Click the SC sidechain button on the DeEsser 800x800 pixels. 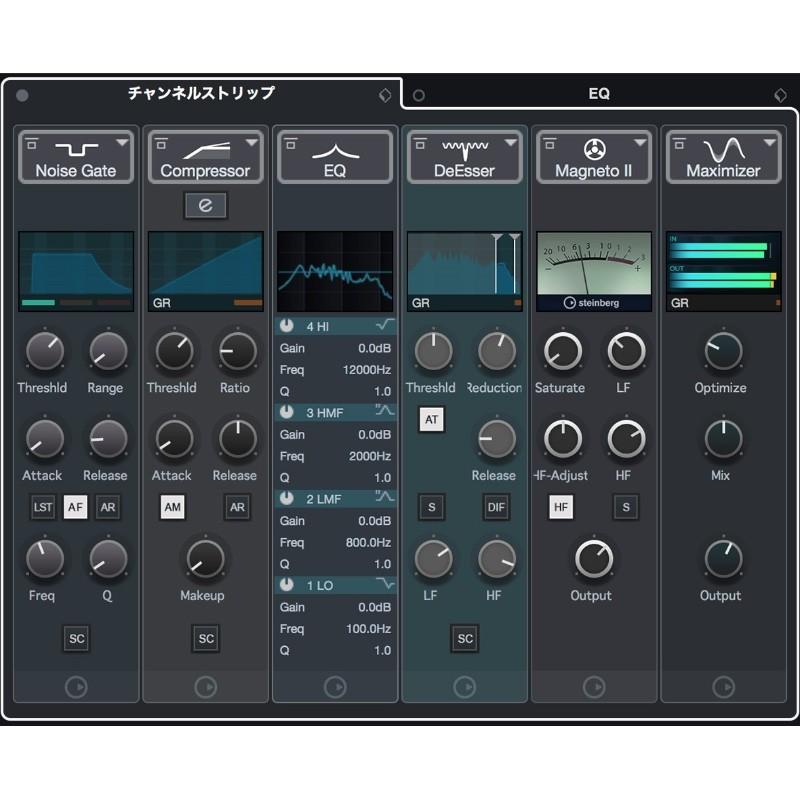tap(464, 638)
